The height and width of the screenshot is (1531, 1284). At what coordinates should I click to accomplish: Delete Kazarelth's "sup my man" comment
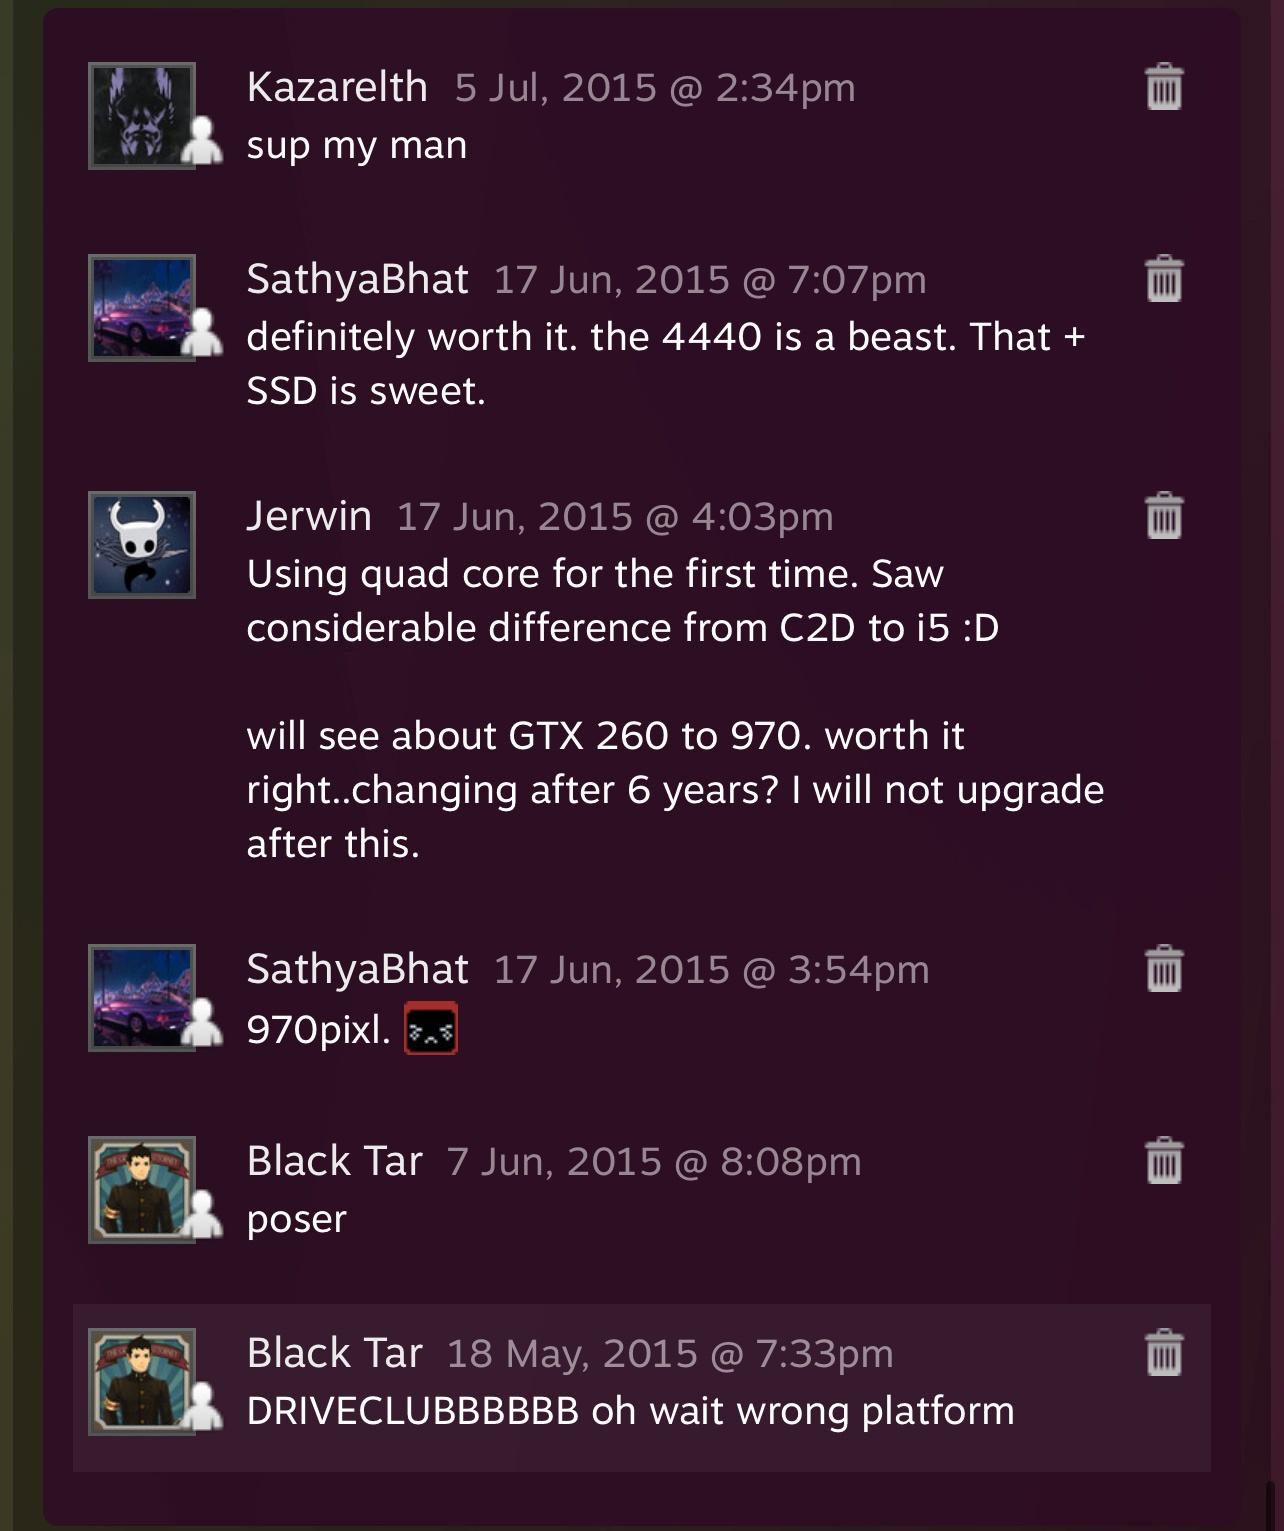click(x=1163, y=86)
